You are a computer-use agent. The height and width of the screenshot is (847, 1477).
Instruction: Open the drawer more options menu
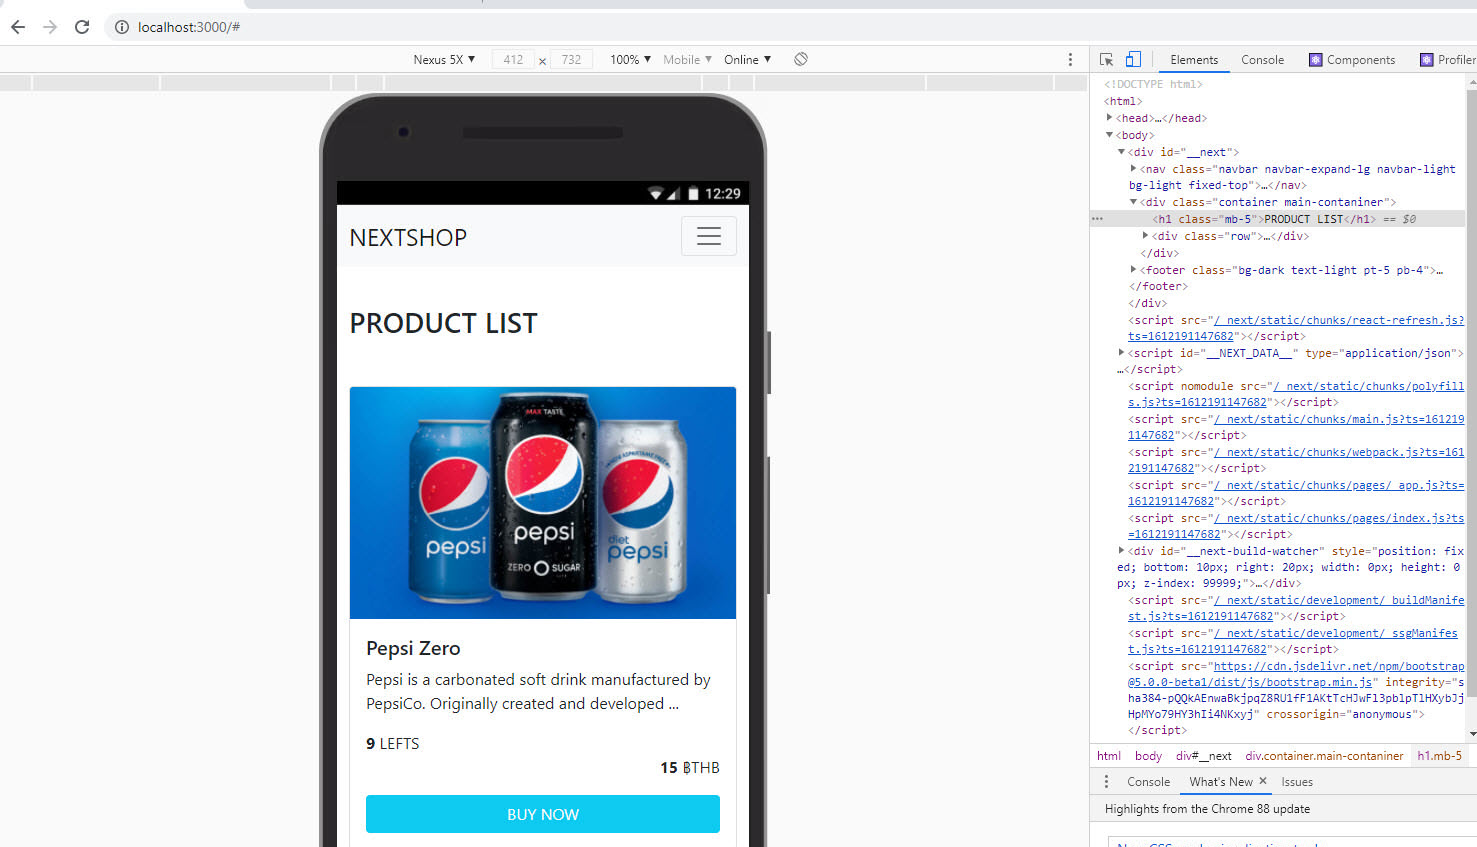(x=1106, y=782)
